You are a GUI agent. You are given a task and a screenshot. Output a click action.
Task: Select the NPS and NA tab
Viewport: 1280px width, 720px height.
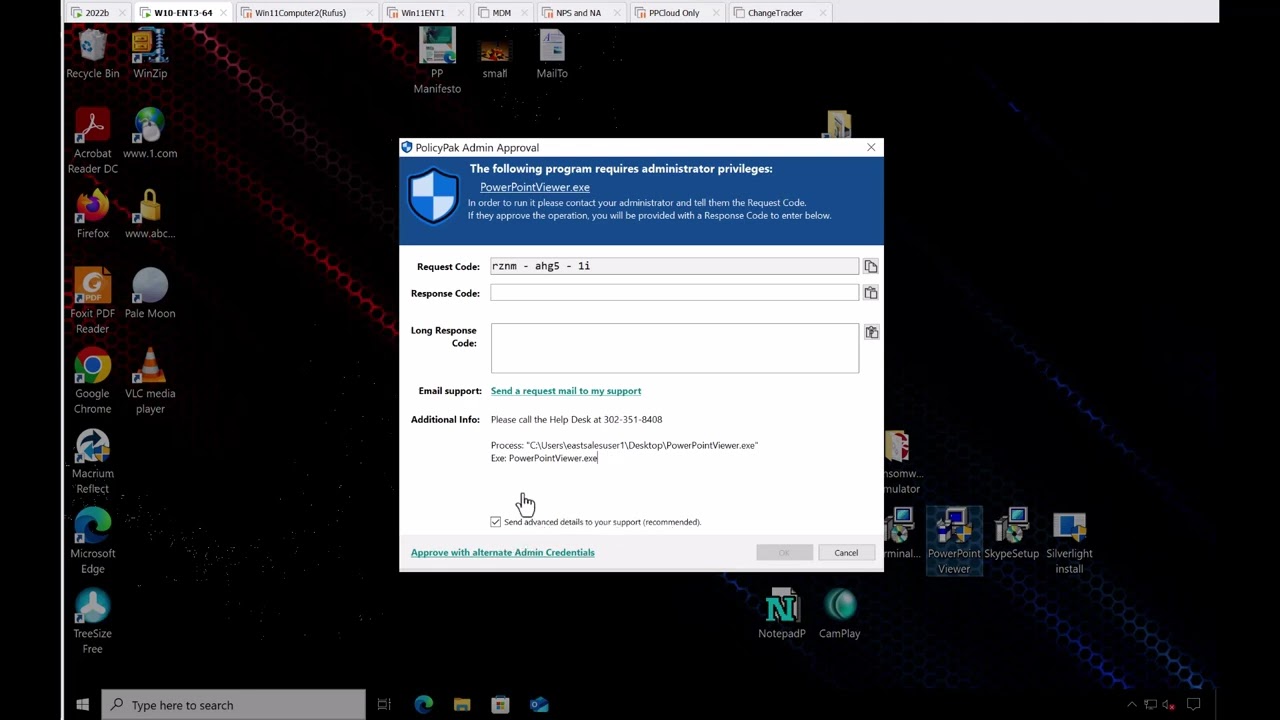(578, 13)
